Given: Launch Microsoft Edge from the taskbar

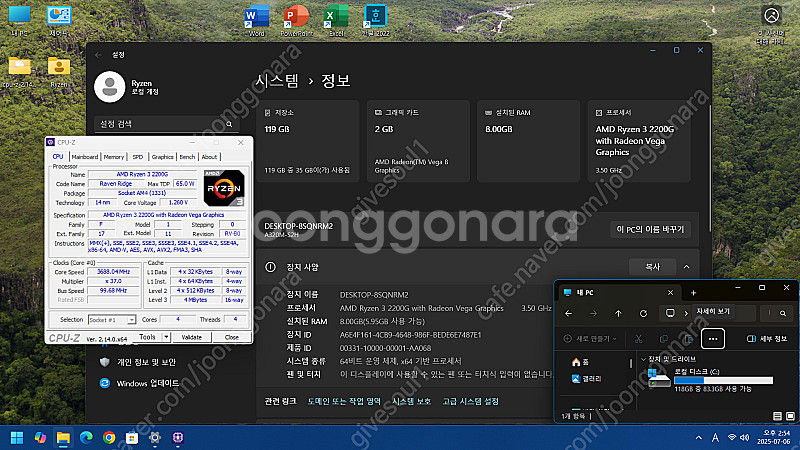Looking at the screenshot, I should pyautogui.click(x=86, y=438).
